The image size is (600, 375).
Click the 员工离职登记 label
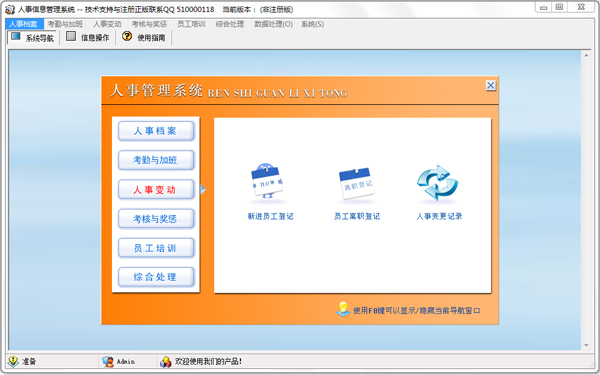point(357,216)
